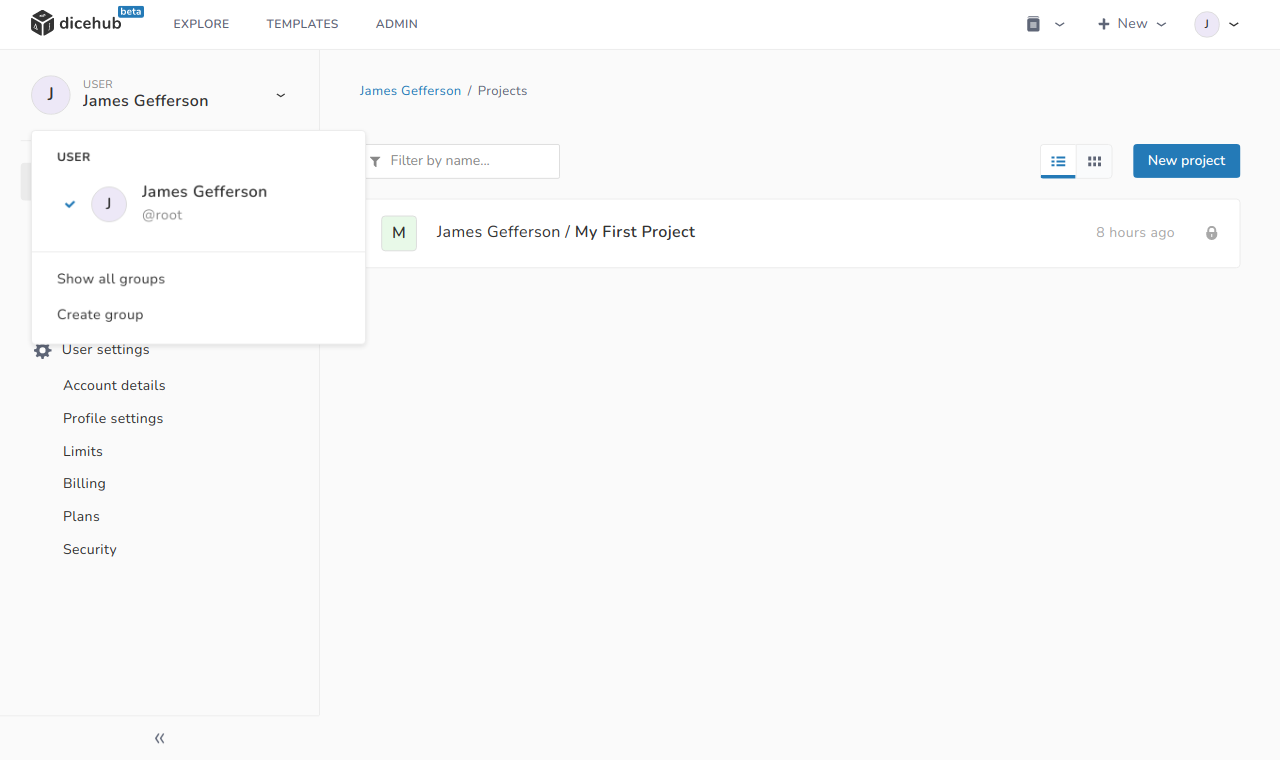Collapse the sidebar with double chevron
The width and height of the screenshot is (1280, 760).
160,738
